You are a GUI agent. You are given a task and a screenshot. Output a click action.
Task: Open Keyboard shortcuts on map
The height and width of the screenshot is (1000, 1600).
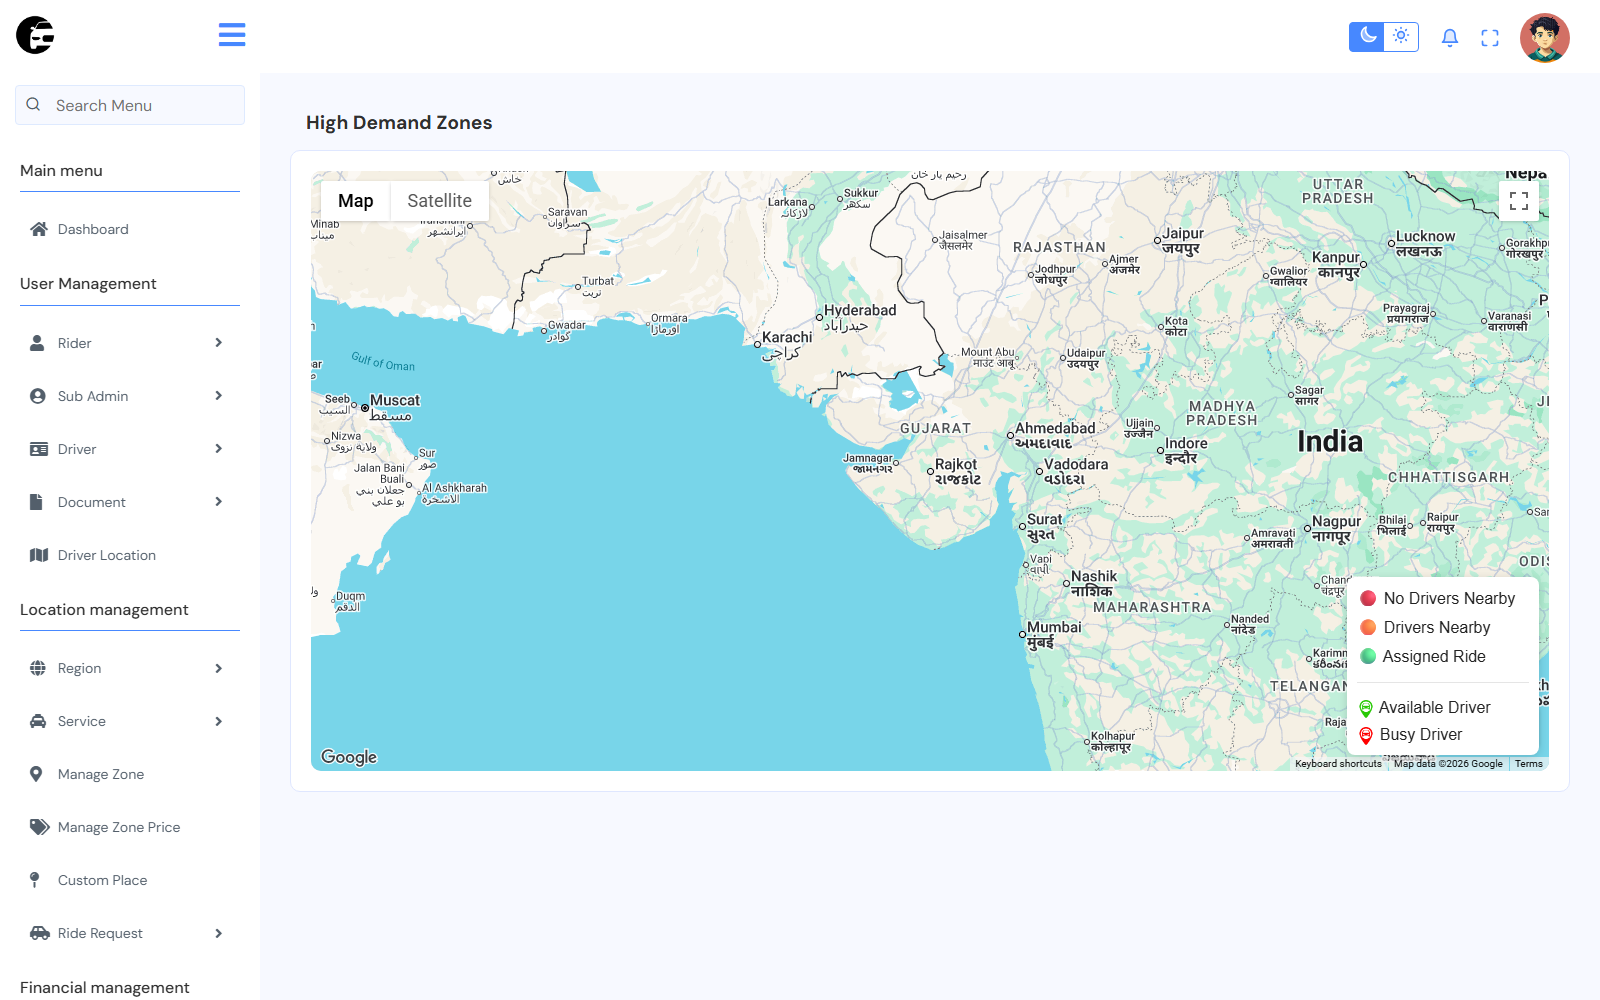(x=1338, y=764)
